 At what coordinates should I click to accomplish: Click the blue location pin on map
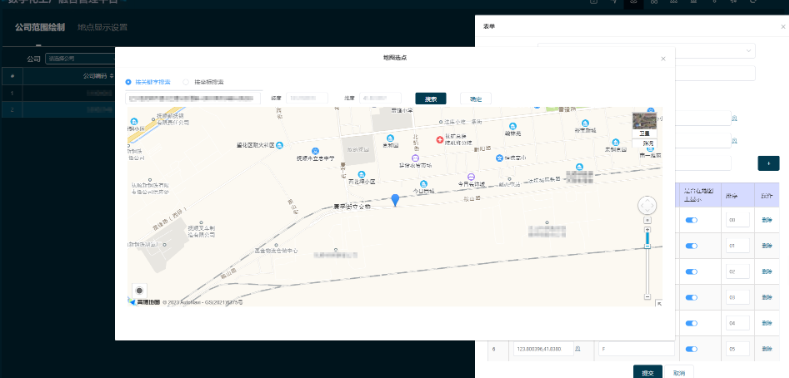pyautogui.click(x=396, y=200)
